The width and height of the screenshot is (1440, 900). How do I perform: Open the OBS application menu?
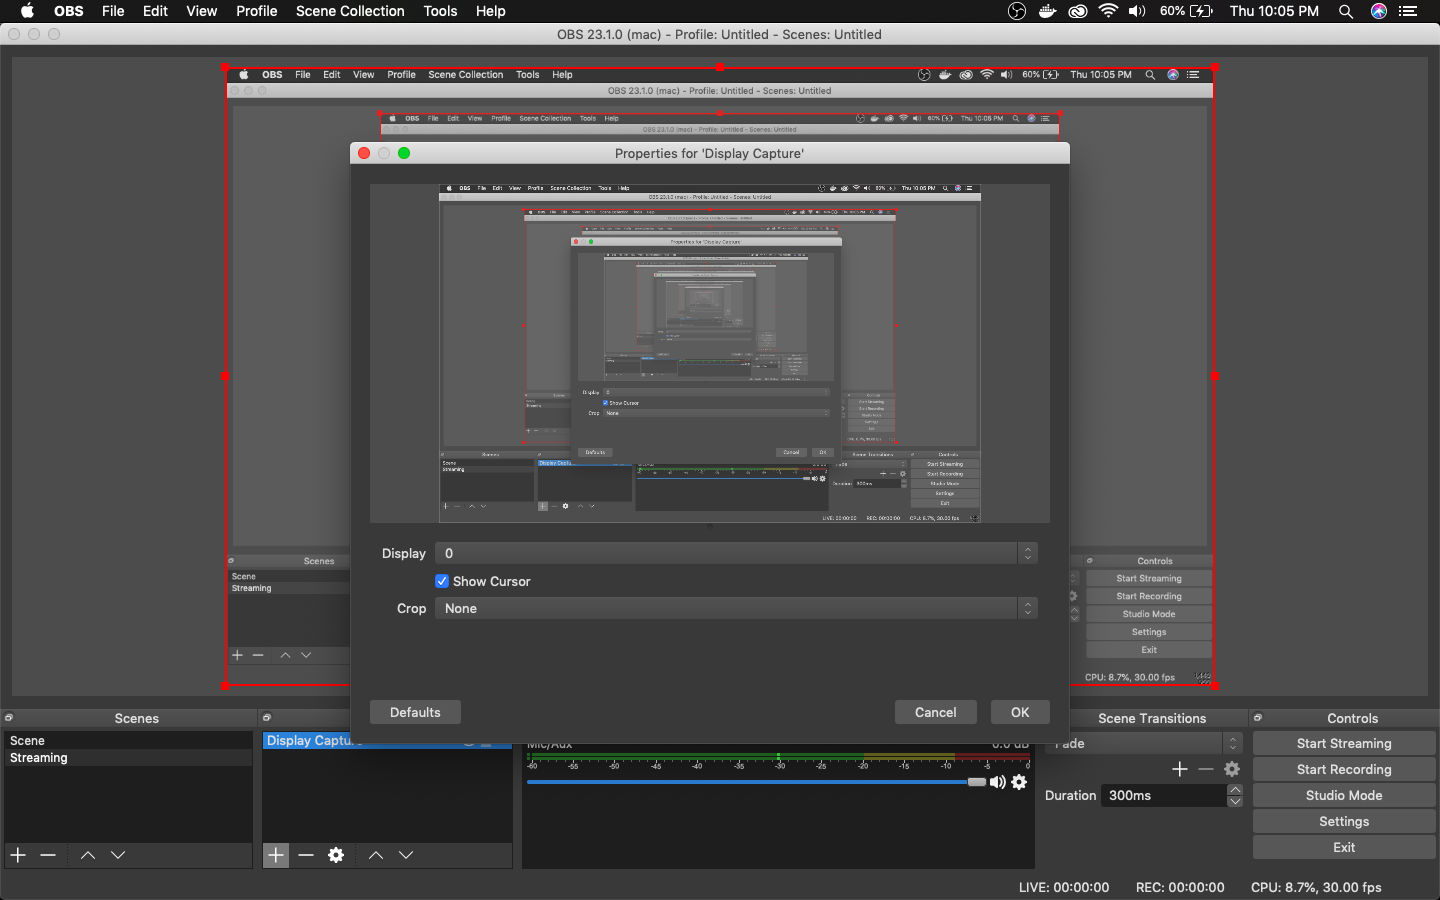pos(69,11)
